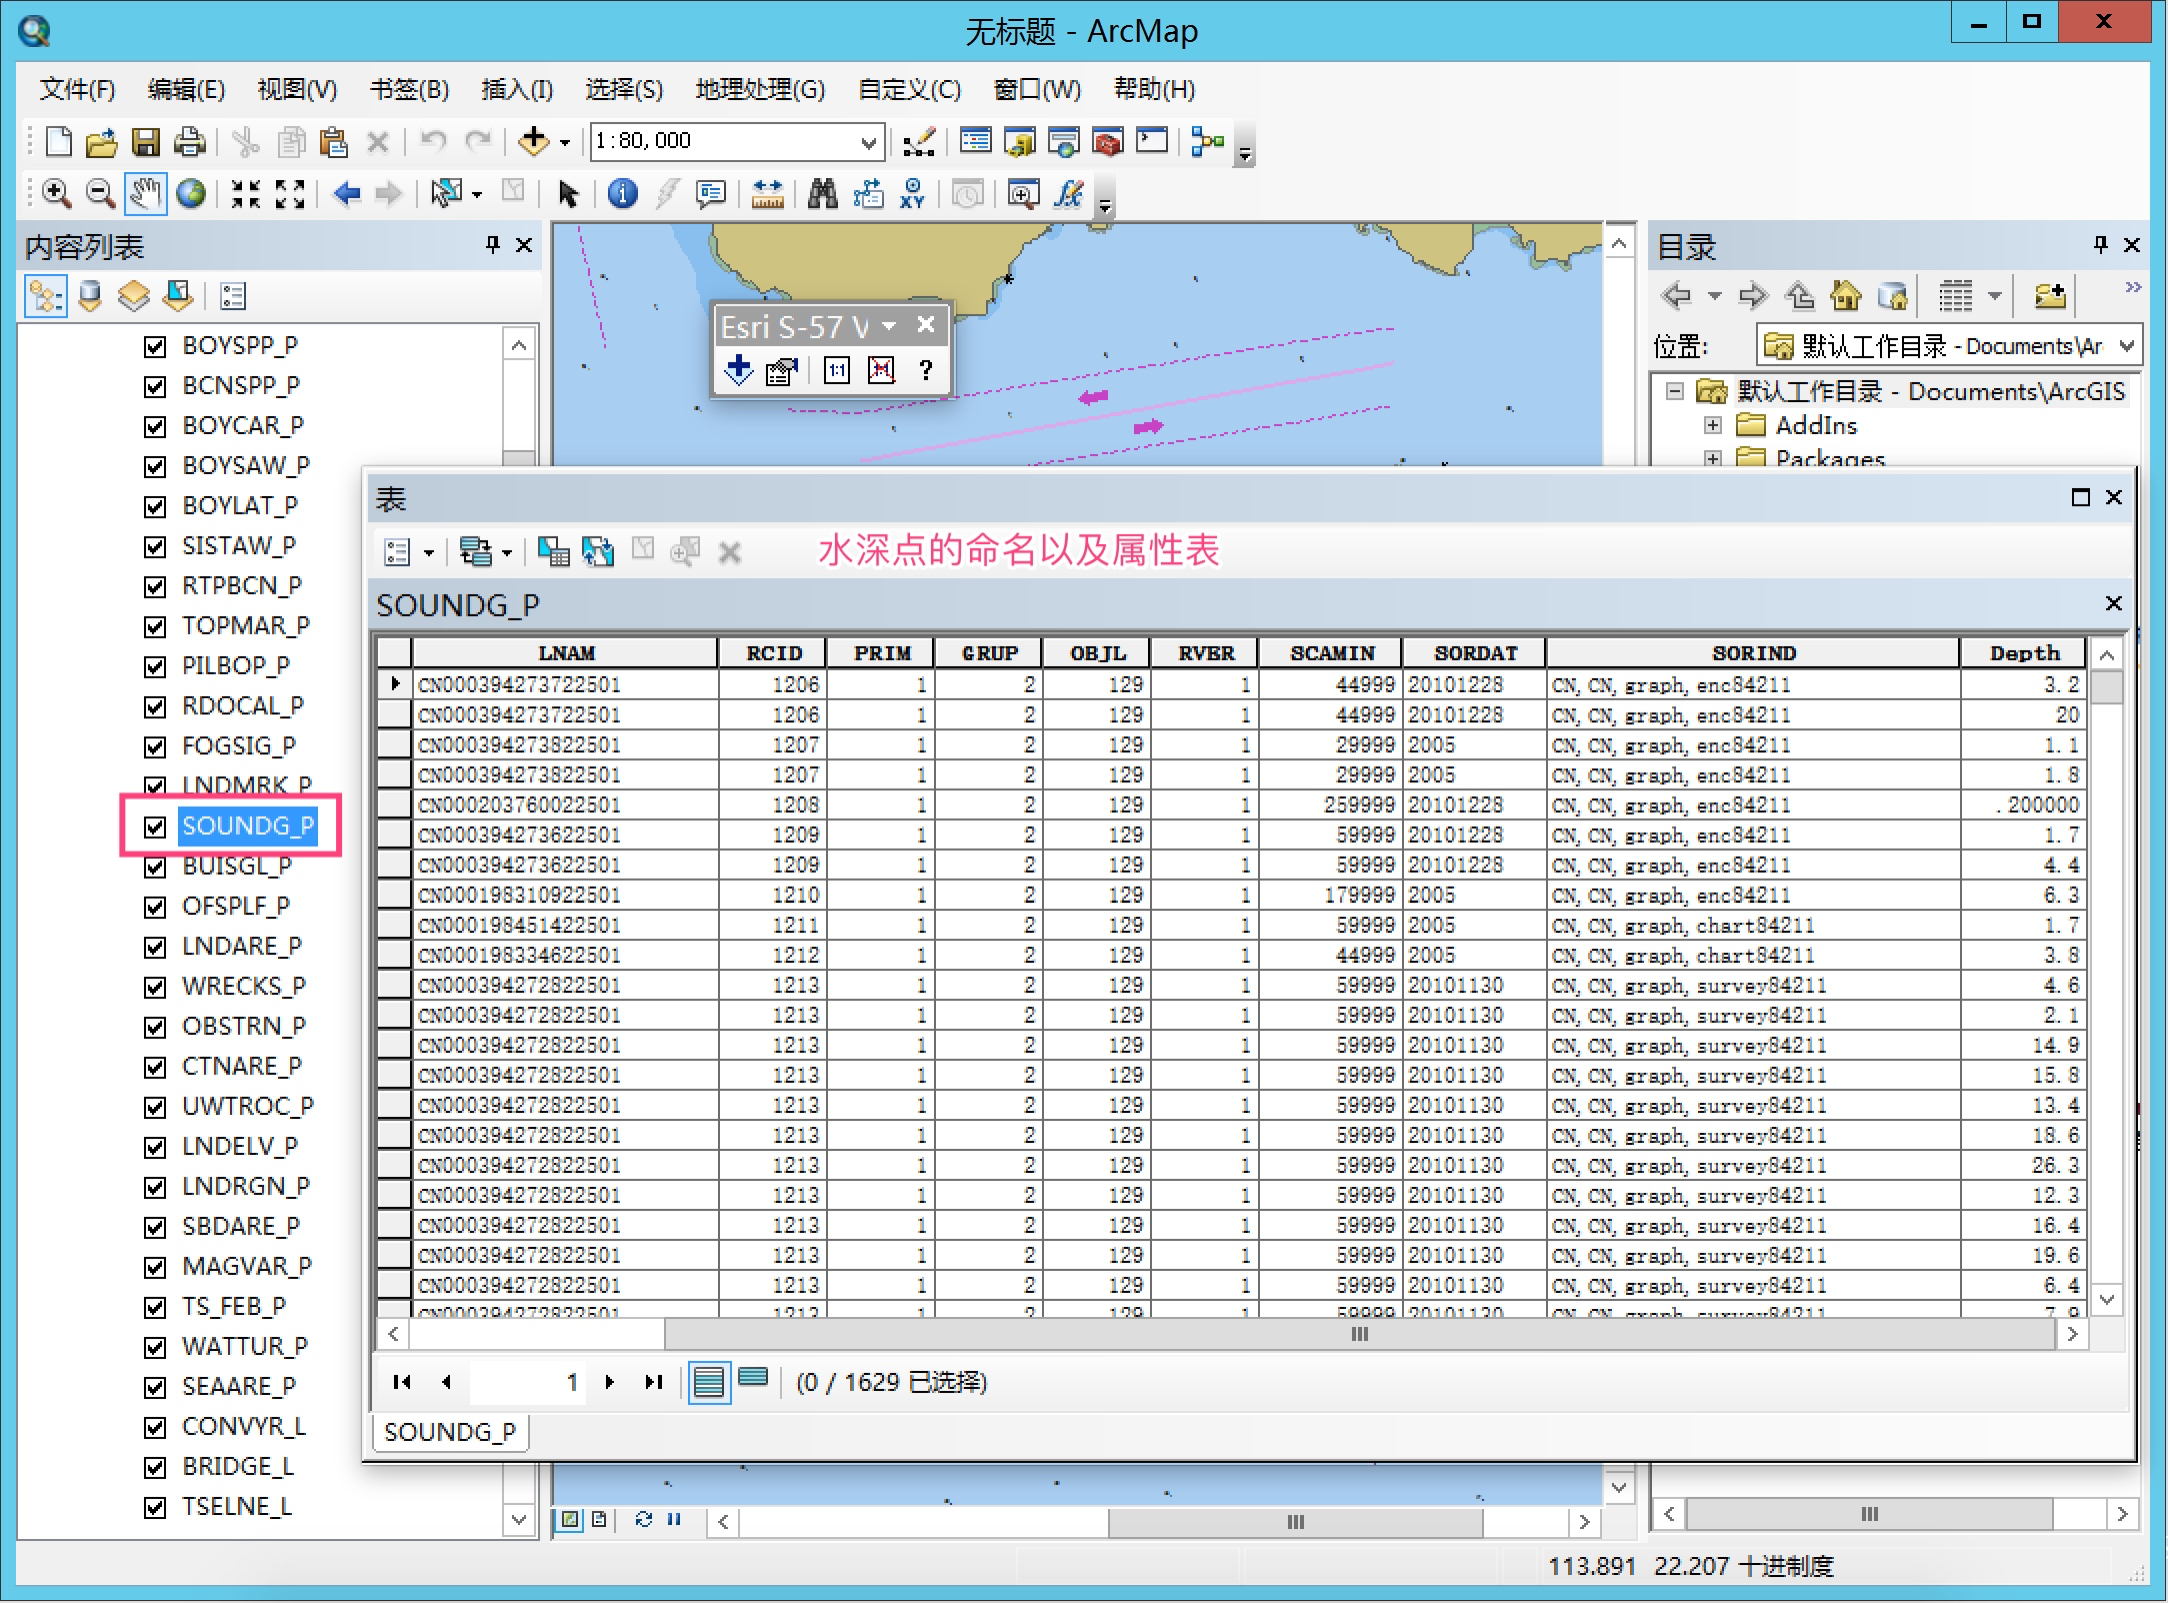Image resolution: width=2168 pixels, height=1603 pixels.
Task: Uncheck the SOUNDG_P layer checkbox
Action: coord(155,827)
